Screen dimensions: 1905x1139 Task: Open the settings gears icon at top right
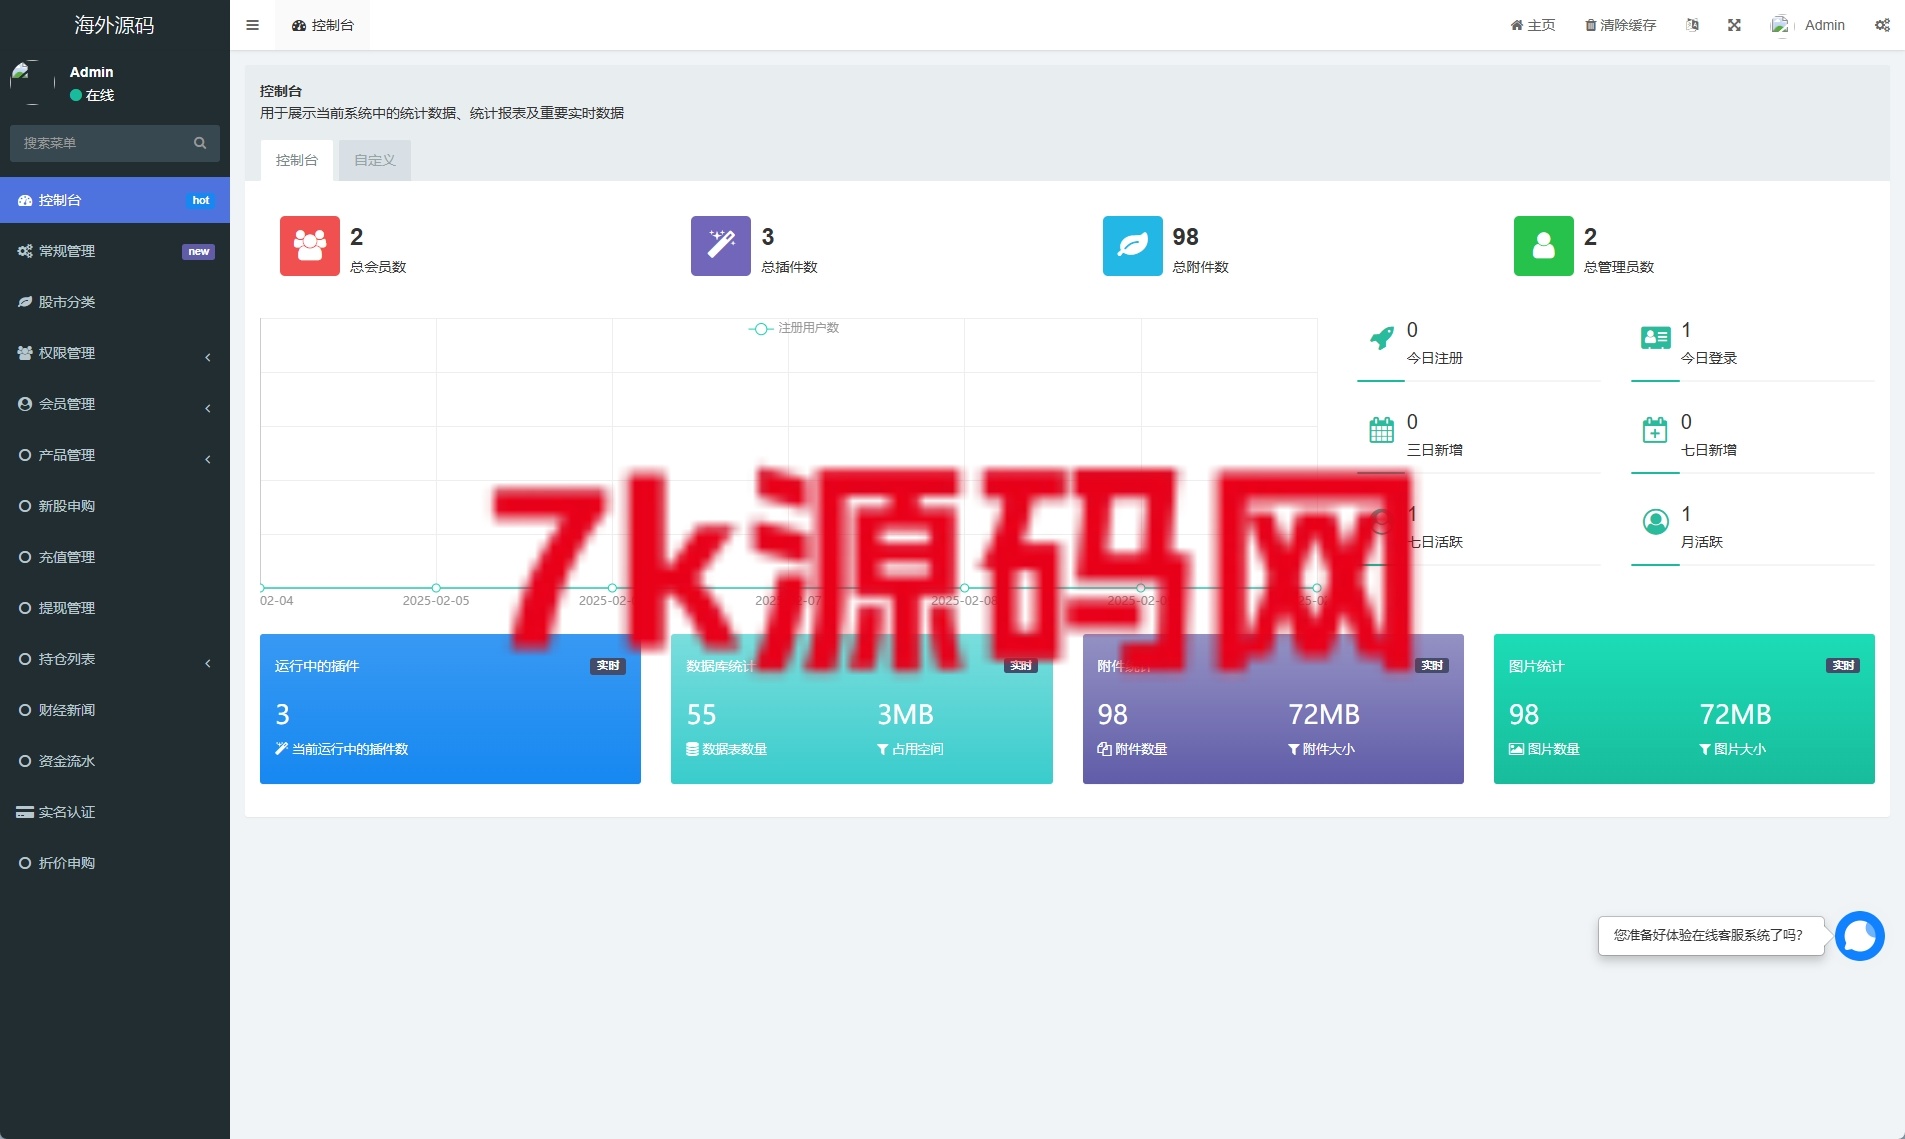1882,25
